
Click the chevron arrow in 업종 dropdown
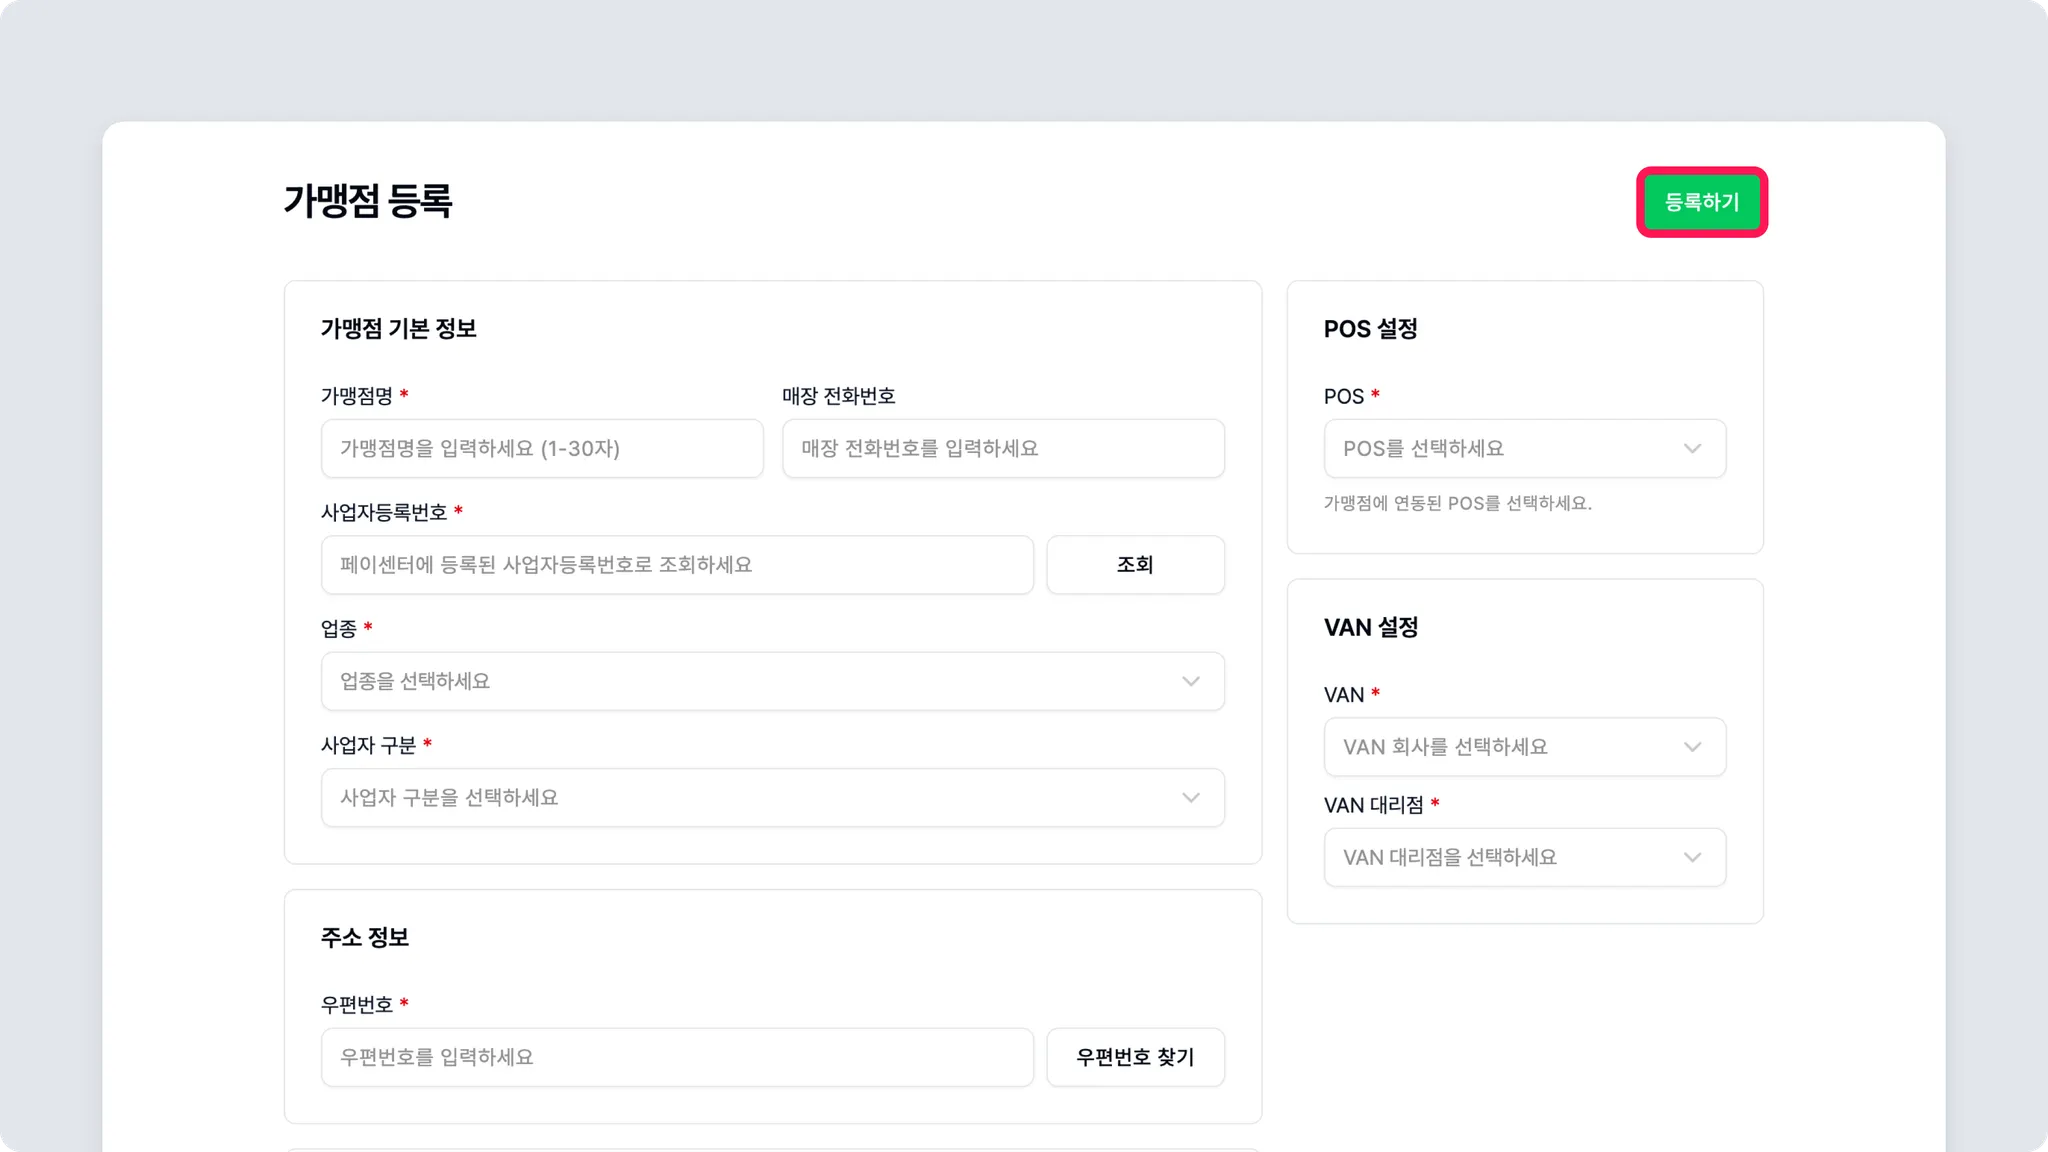click(1190, 681)
